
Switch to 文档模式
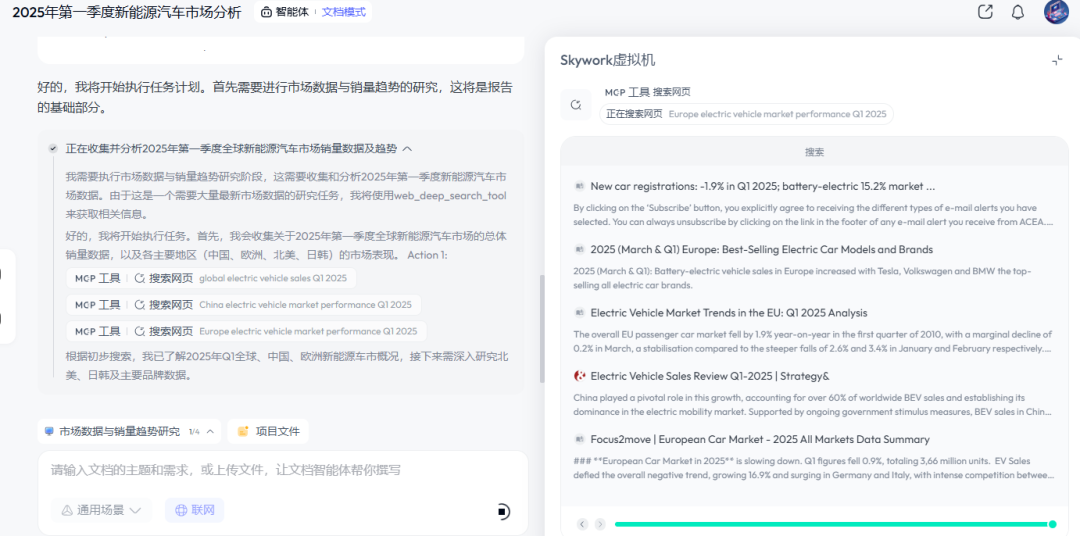click(x=344, y=12)
